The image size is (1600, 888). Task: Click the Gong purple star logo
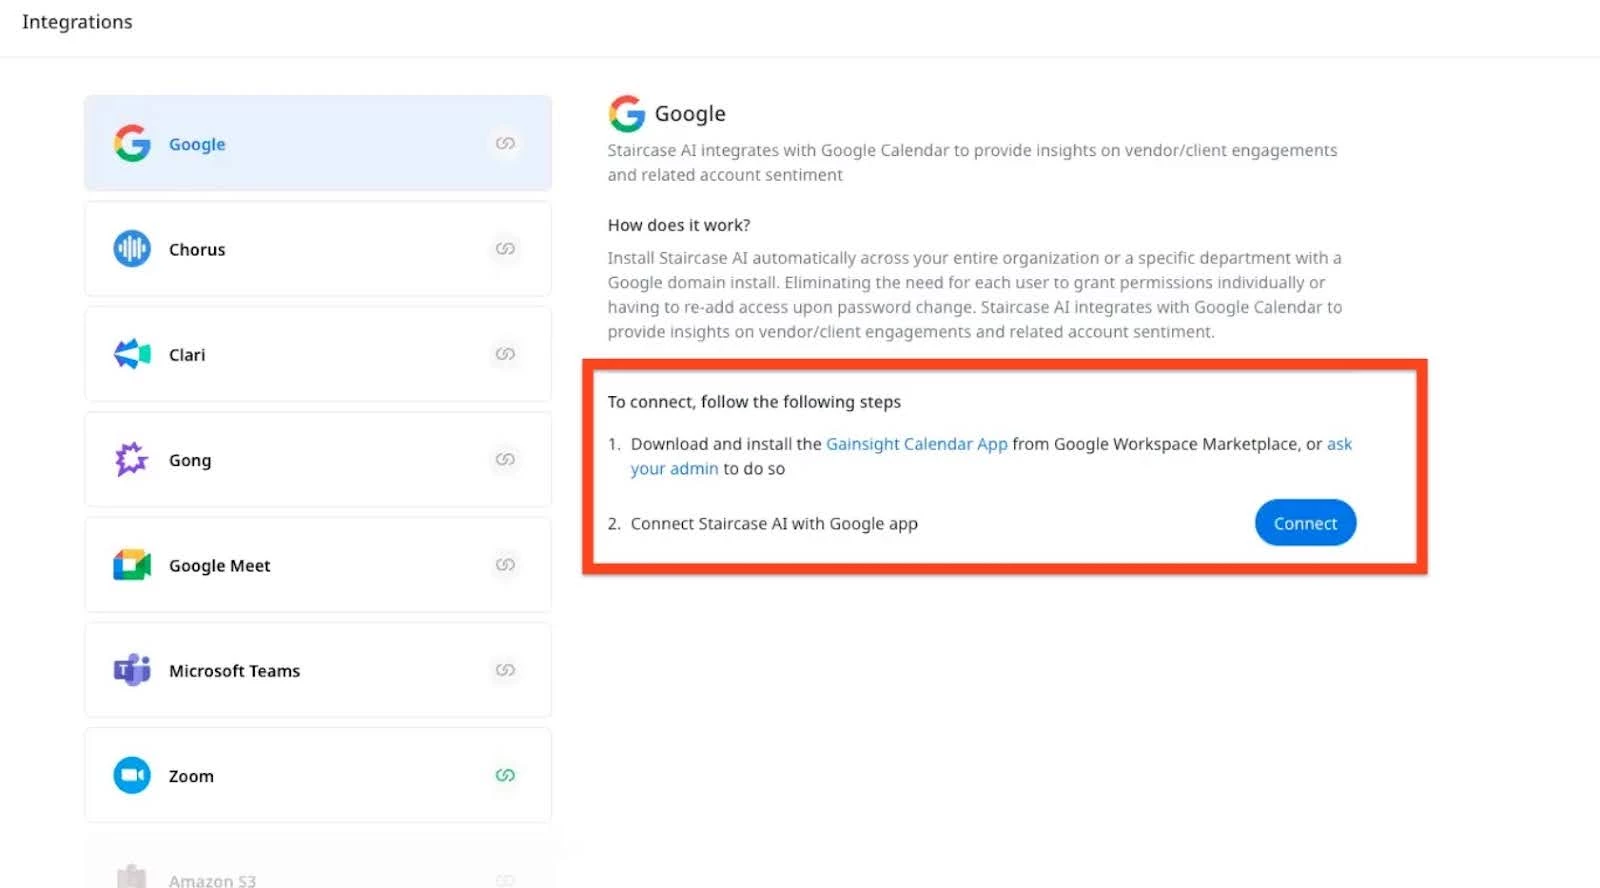click(131, 459)
